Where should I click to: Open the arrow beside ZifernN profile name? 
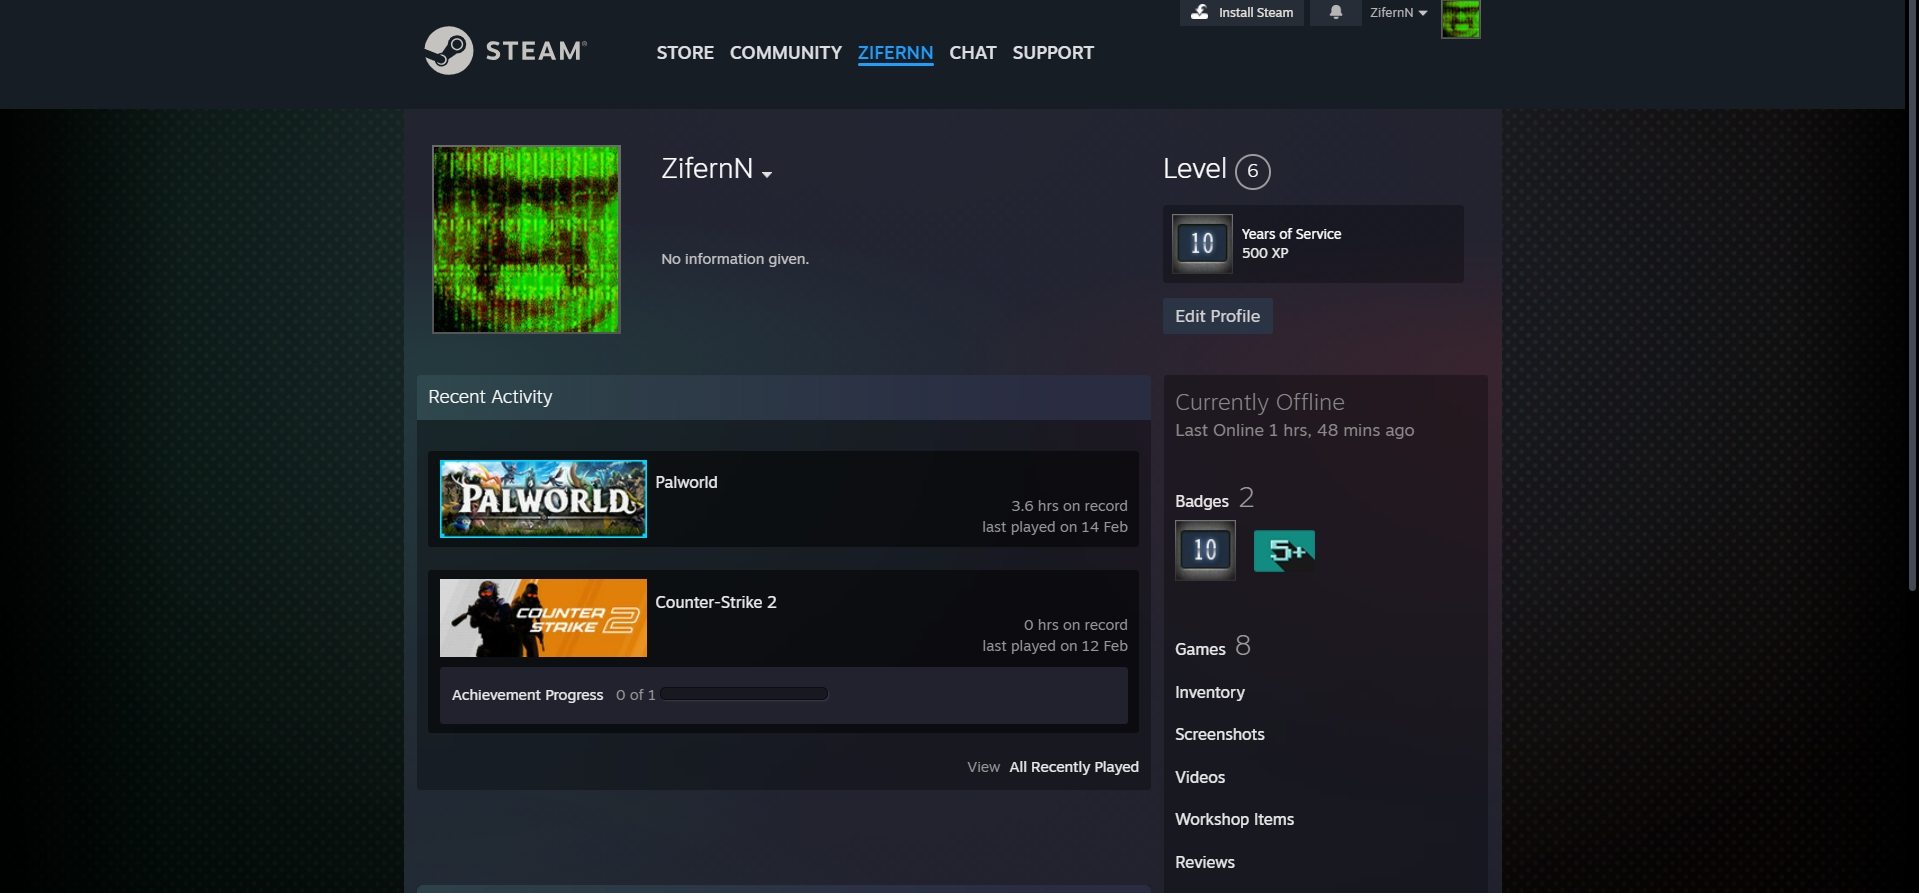coord(767,175)
